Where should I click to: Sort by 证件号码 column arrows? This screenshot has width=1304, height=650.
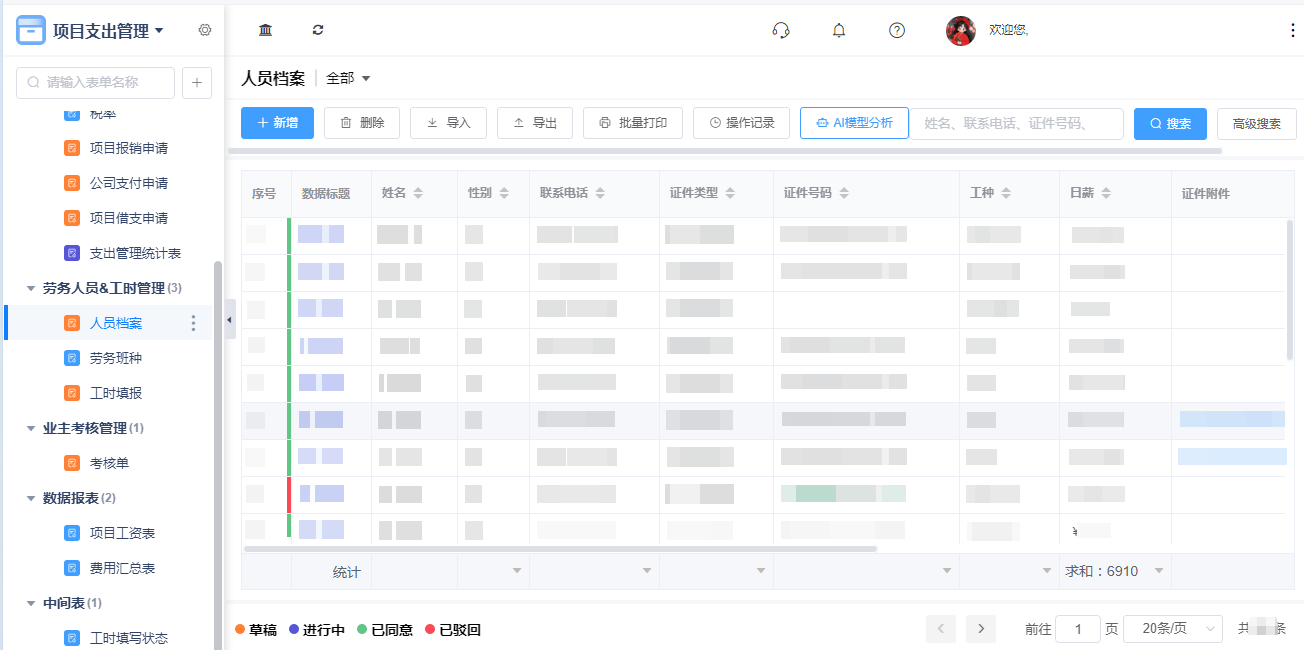[844, 193]
